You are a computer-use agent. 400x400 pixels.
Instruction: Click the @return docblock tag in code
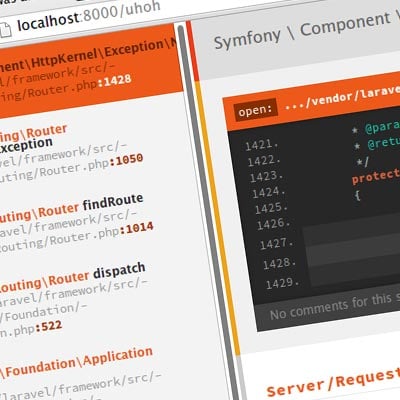384,143
